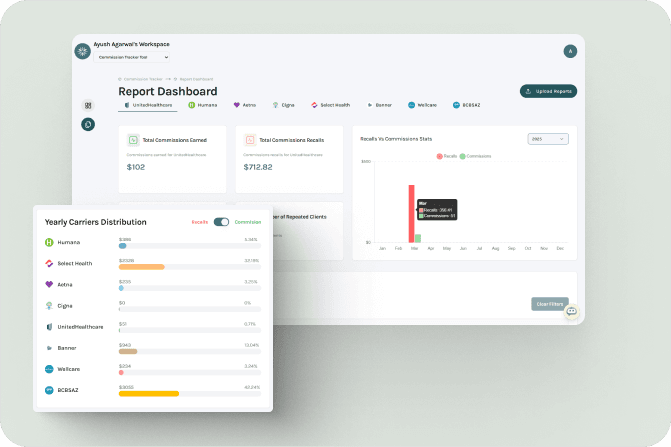Screen dimensions: 671x447
Task: Click the Banner tan progress bar
Action: [x=128, y=352]
